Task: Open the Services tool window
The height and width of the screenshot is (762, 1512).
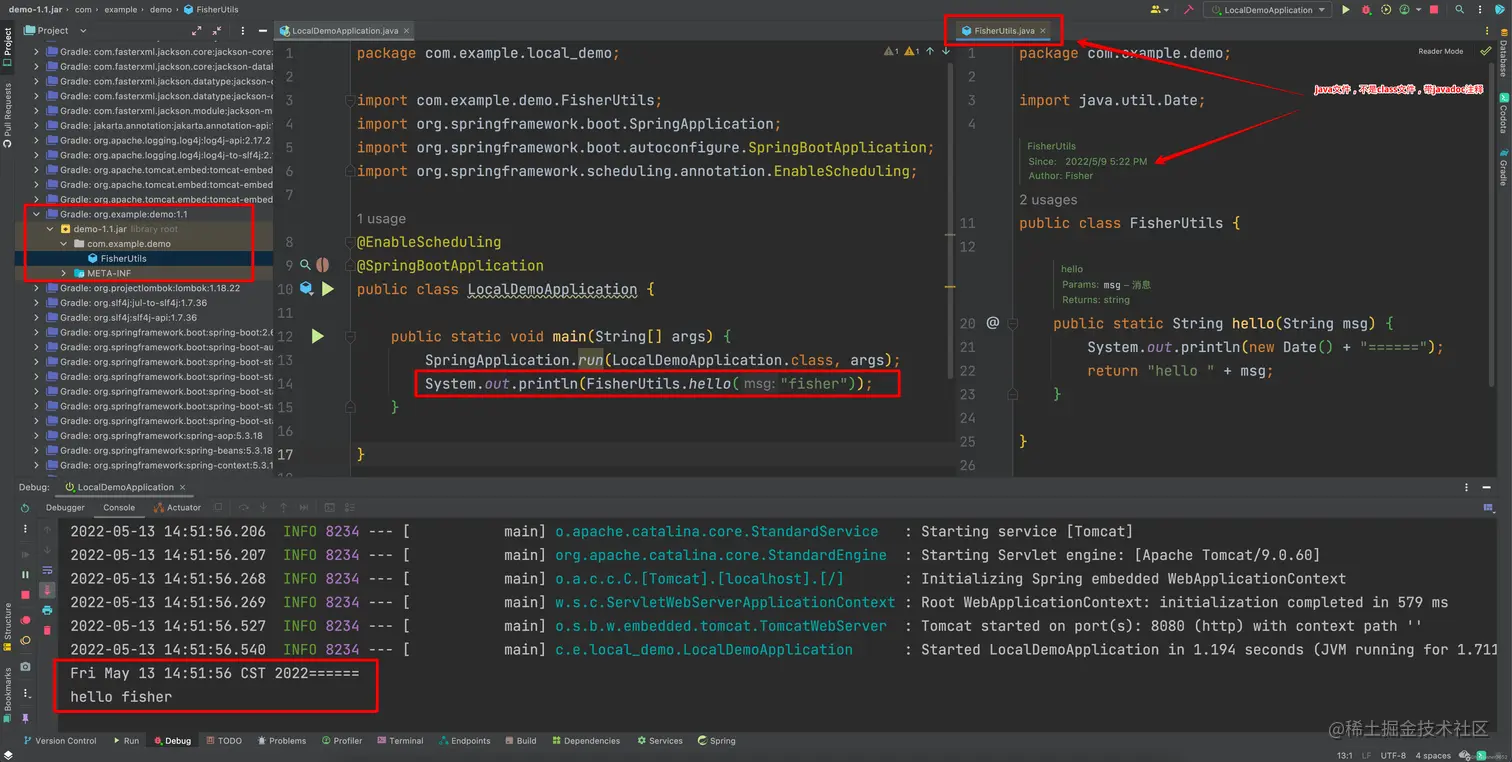Action: tap(659, 741)
